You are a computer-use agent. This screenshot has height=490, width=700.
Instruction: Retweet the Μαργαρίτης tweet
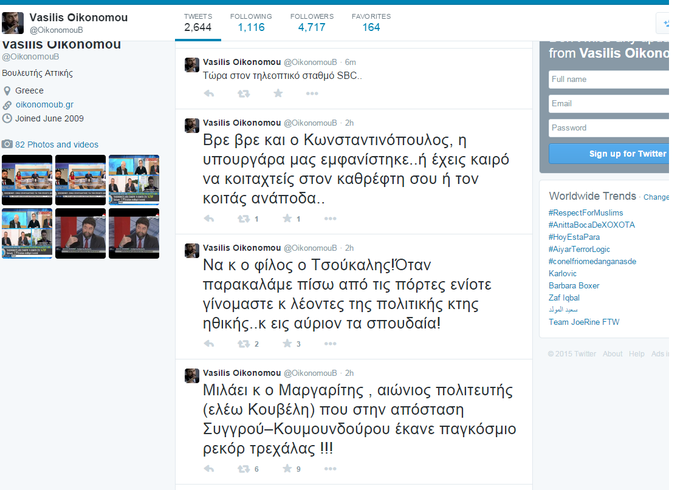point(243,469)
